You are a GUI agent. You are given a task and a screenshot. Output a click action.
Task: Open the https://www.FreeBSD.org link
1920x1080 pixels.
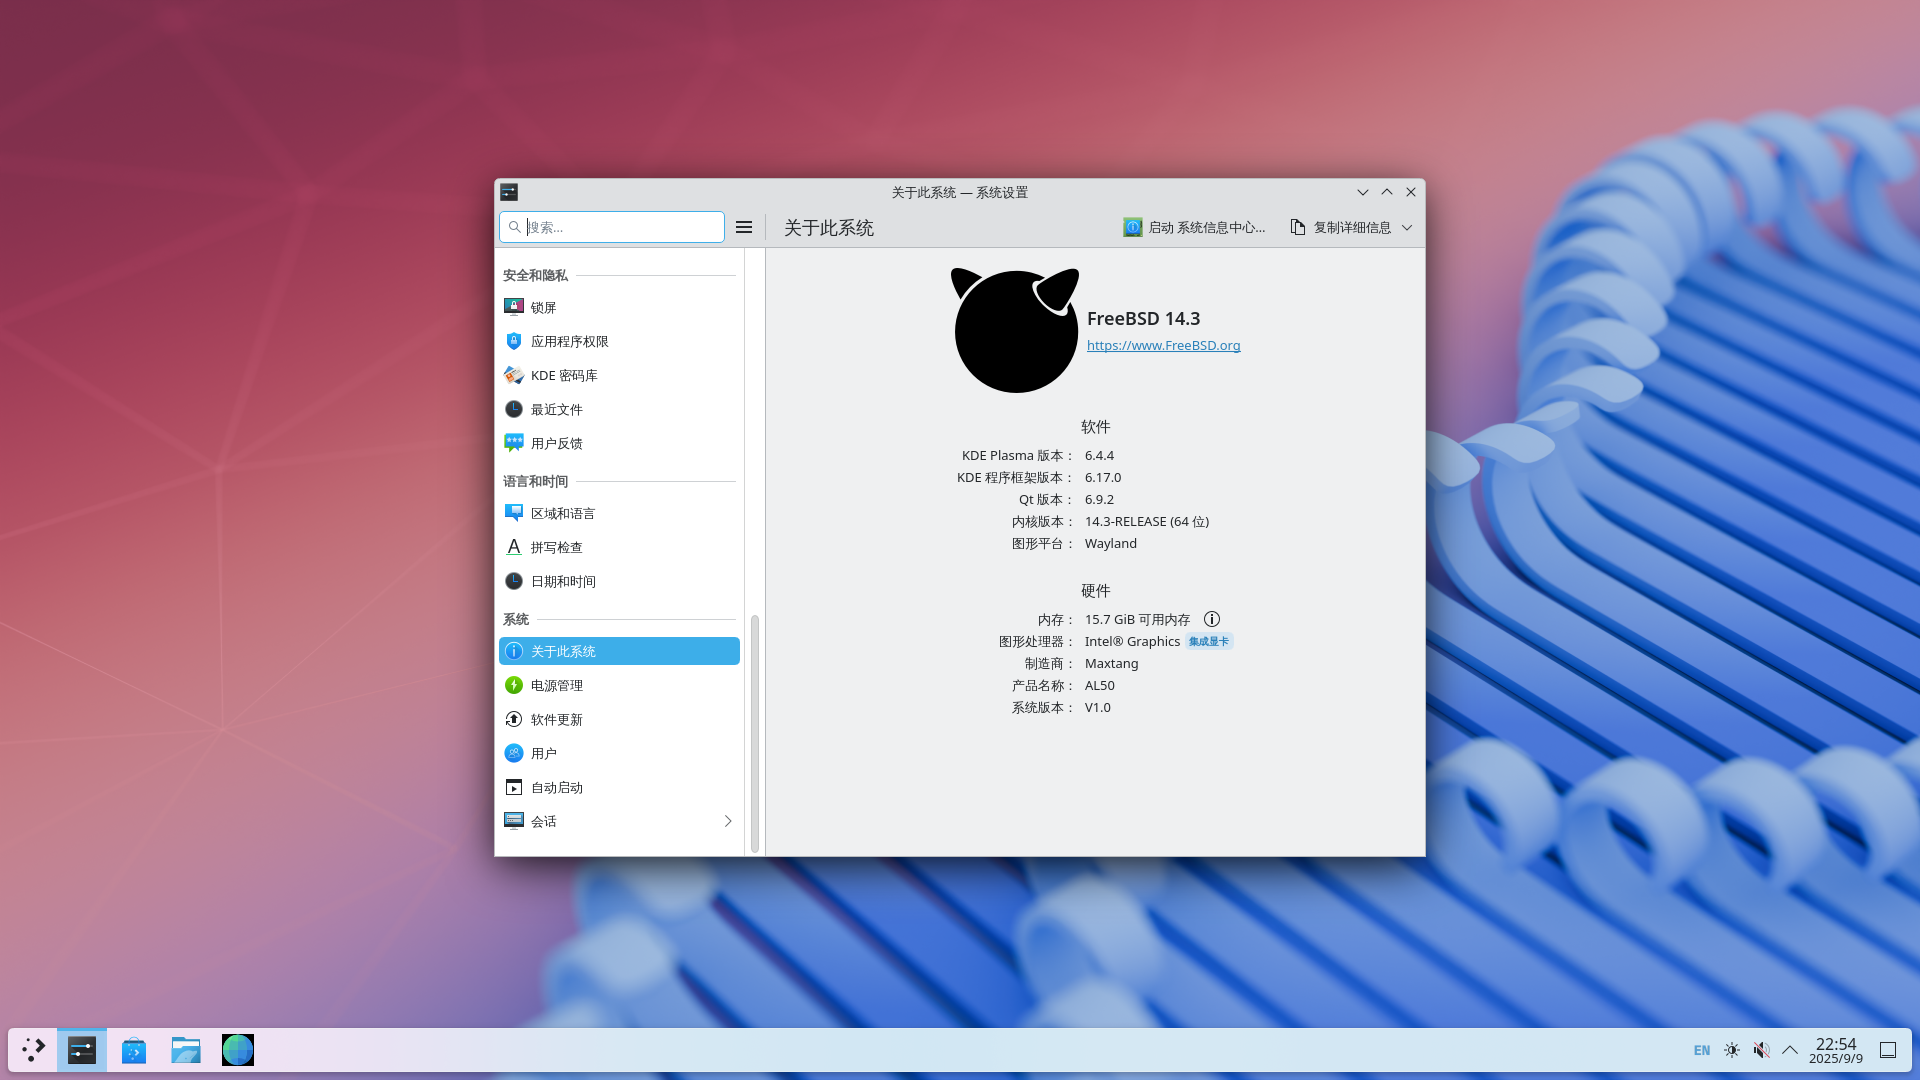point(1163,345)
